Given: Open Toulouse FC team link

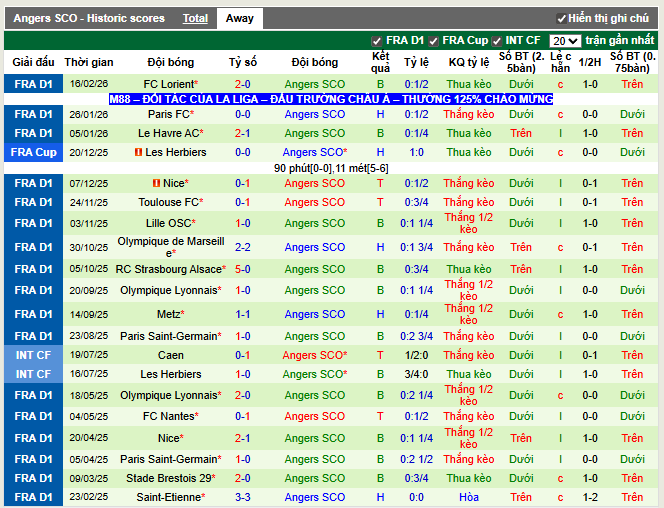Looking at the screenshot, I should (171, 202).
